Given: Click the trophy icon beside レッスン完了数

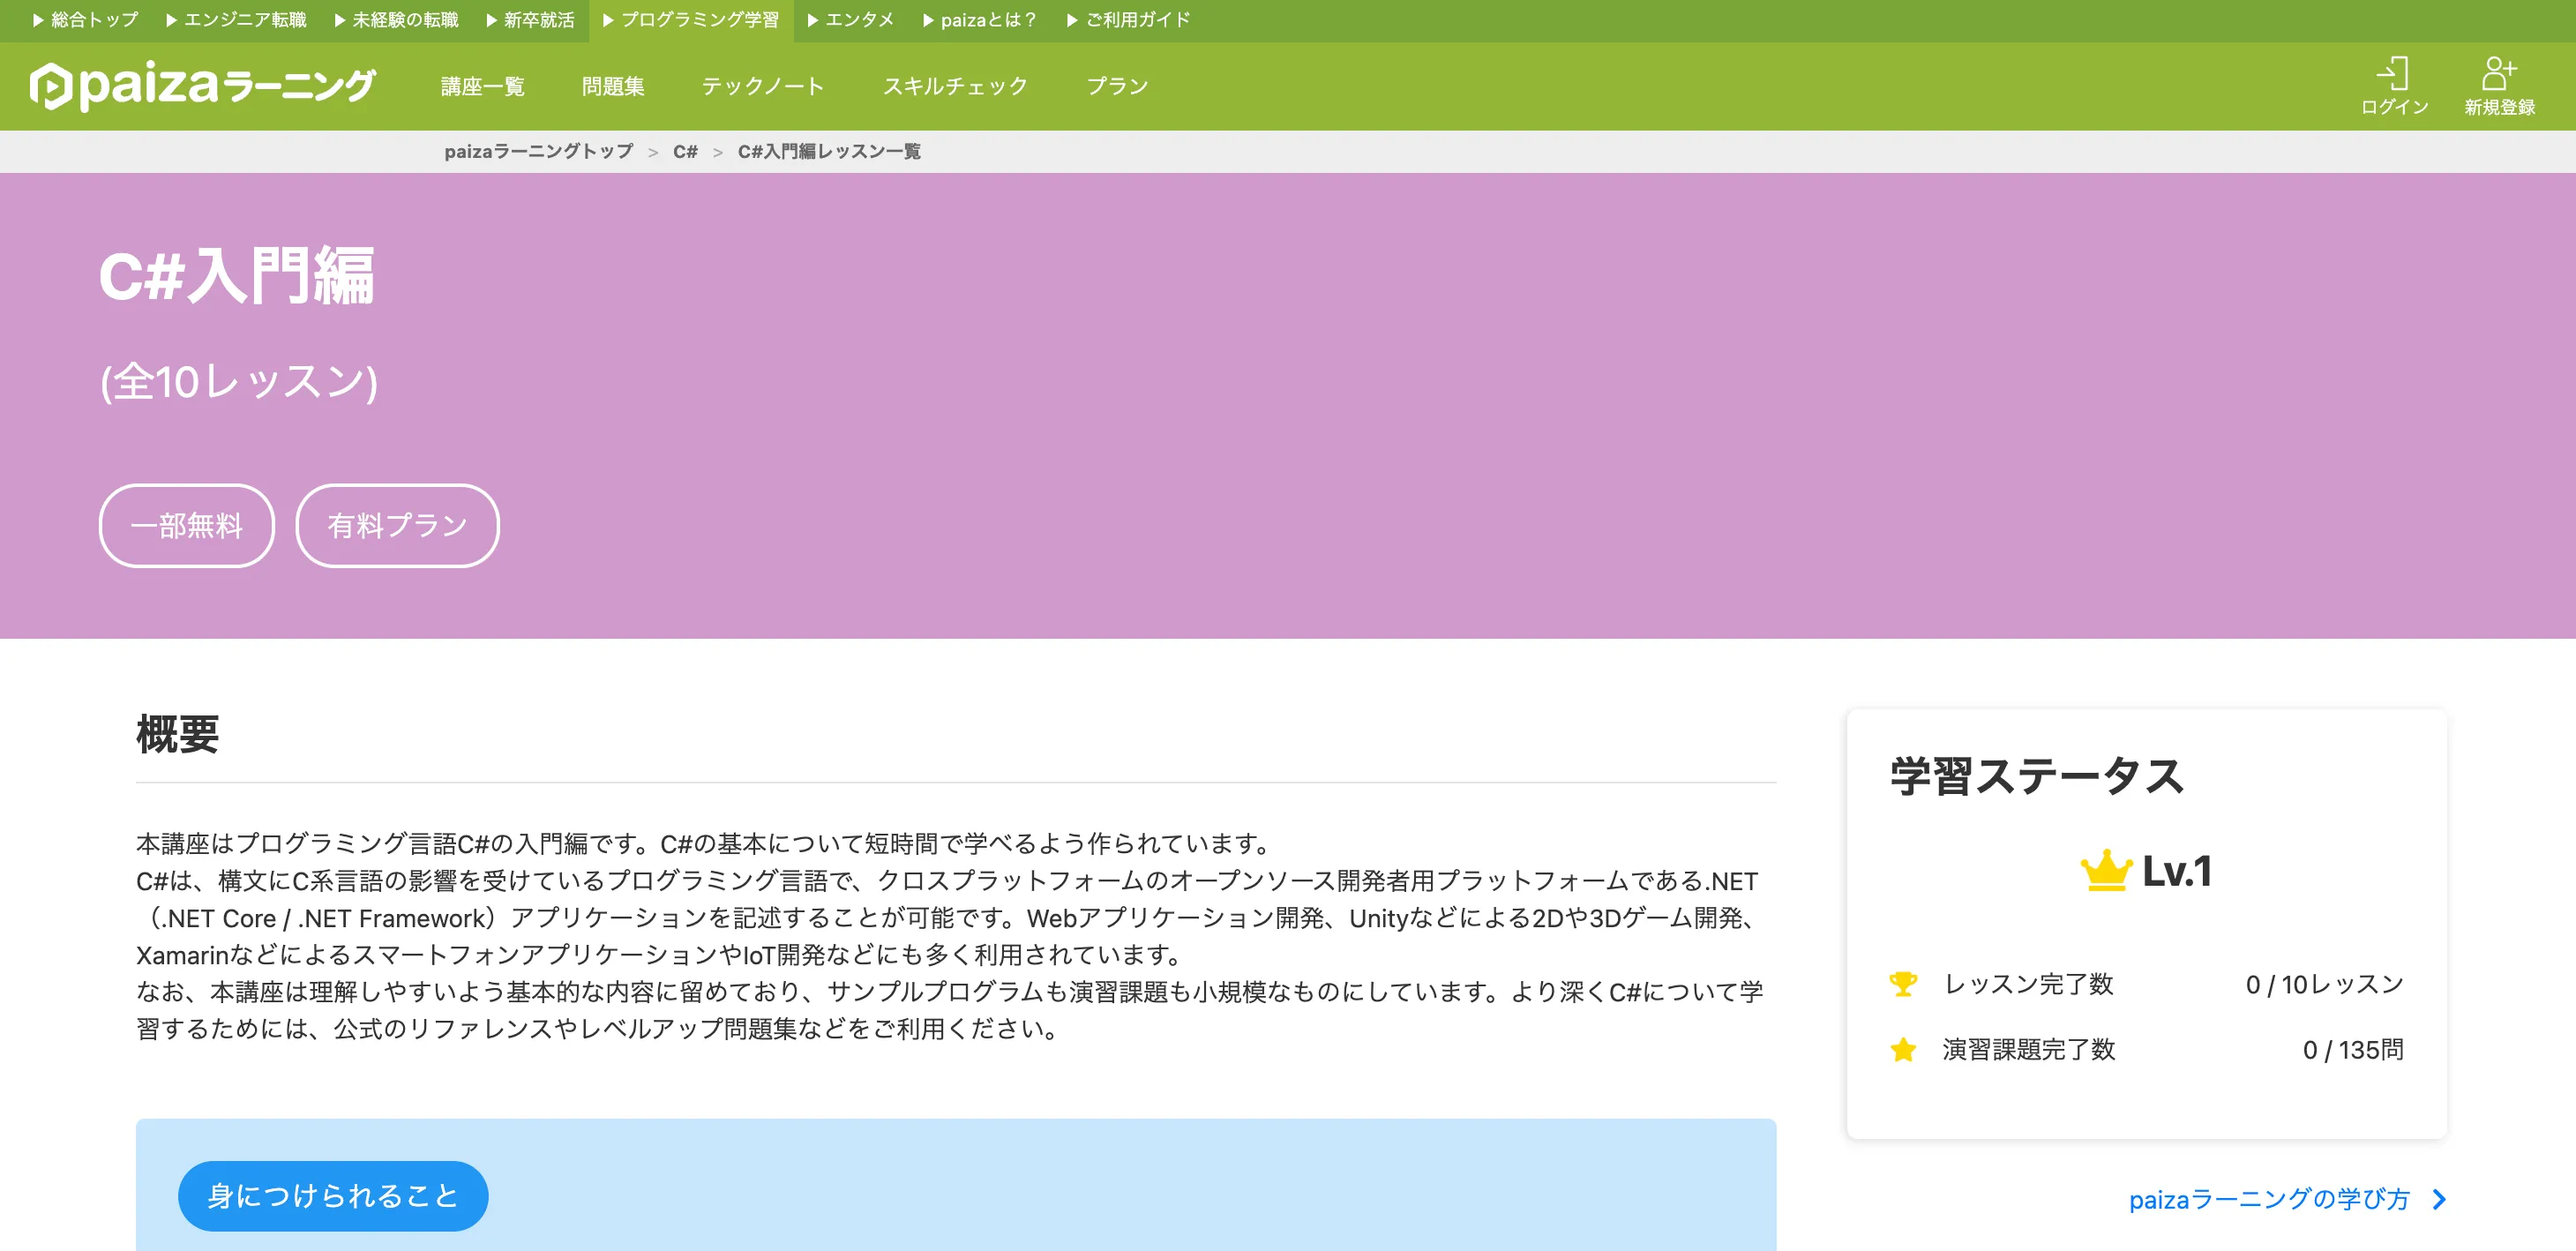Looking at the screenshot, I should coord(1902,984).
